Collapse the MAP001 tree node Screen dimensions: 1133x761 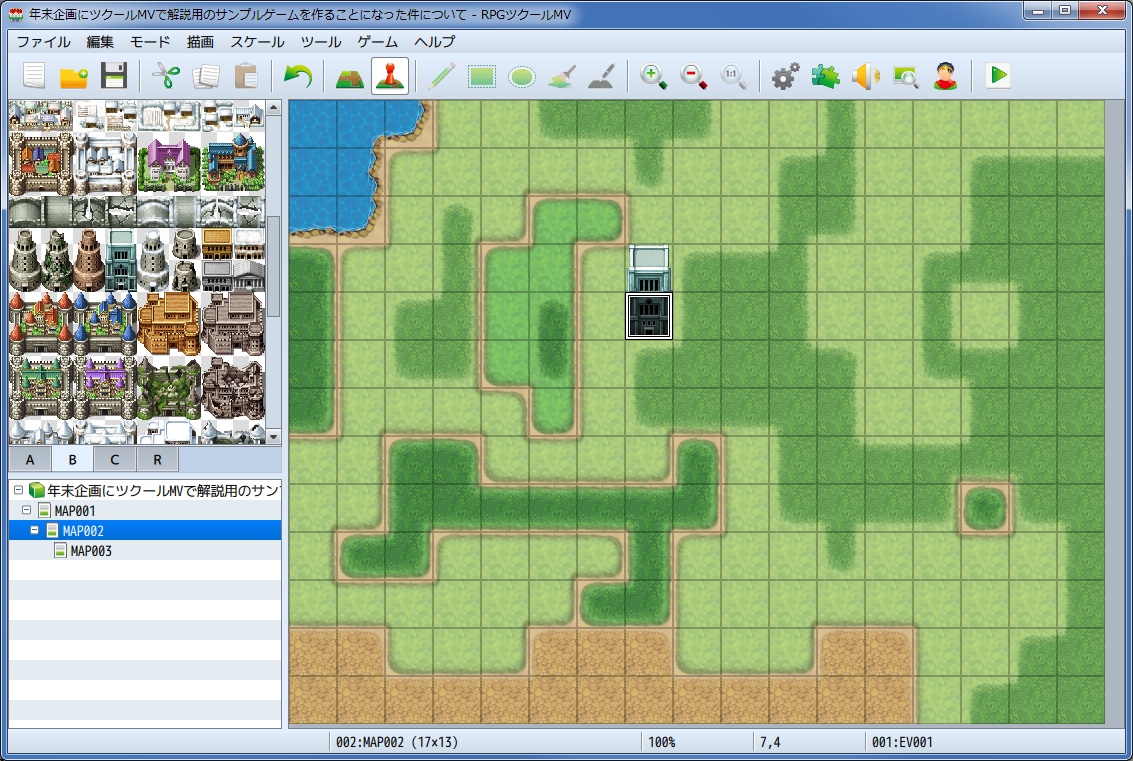click(27, 510)
